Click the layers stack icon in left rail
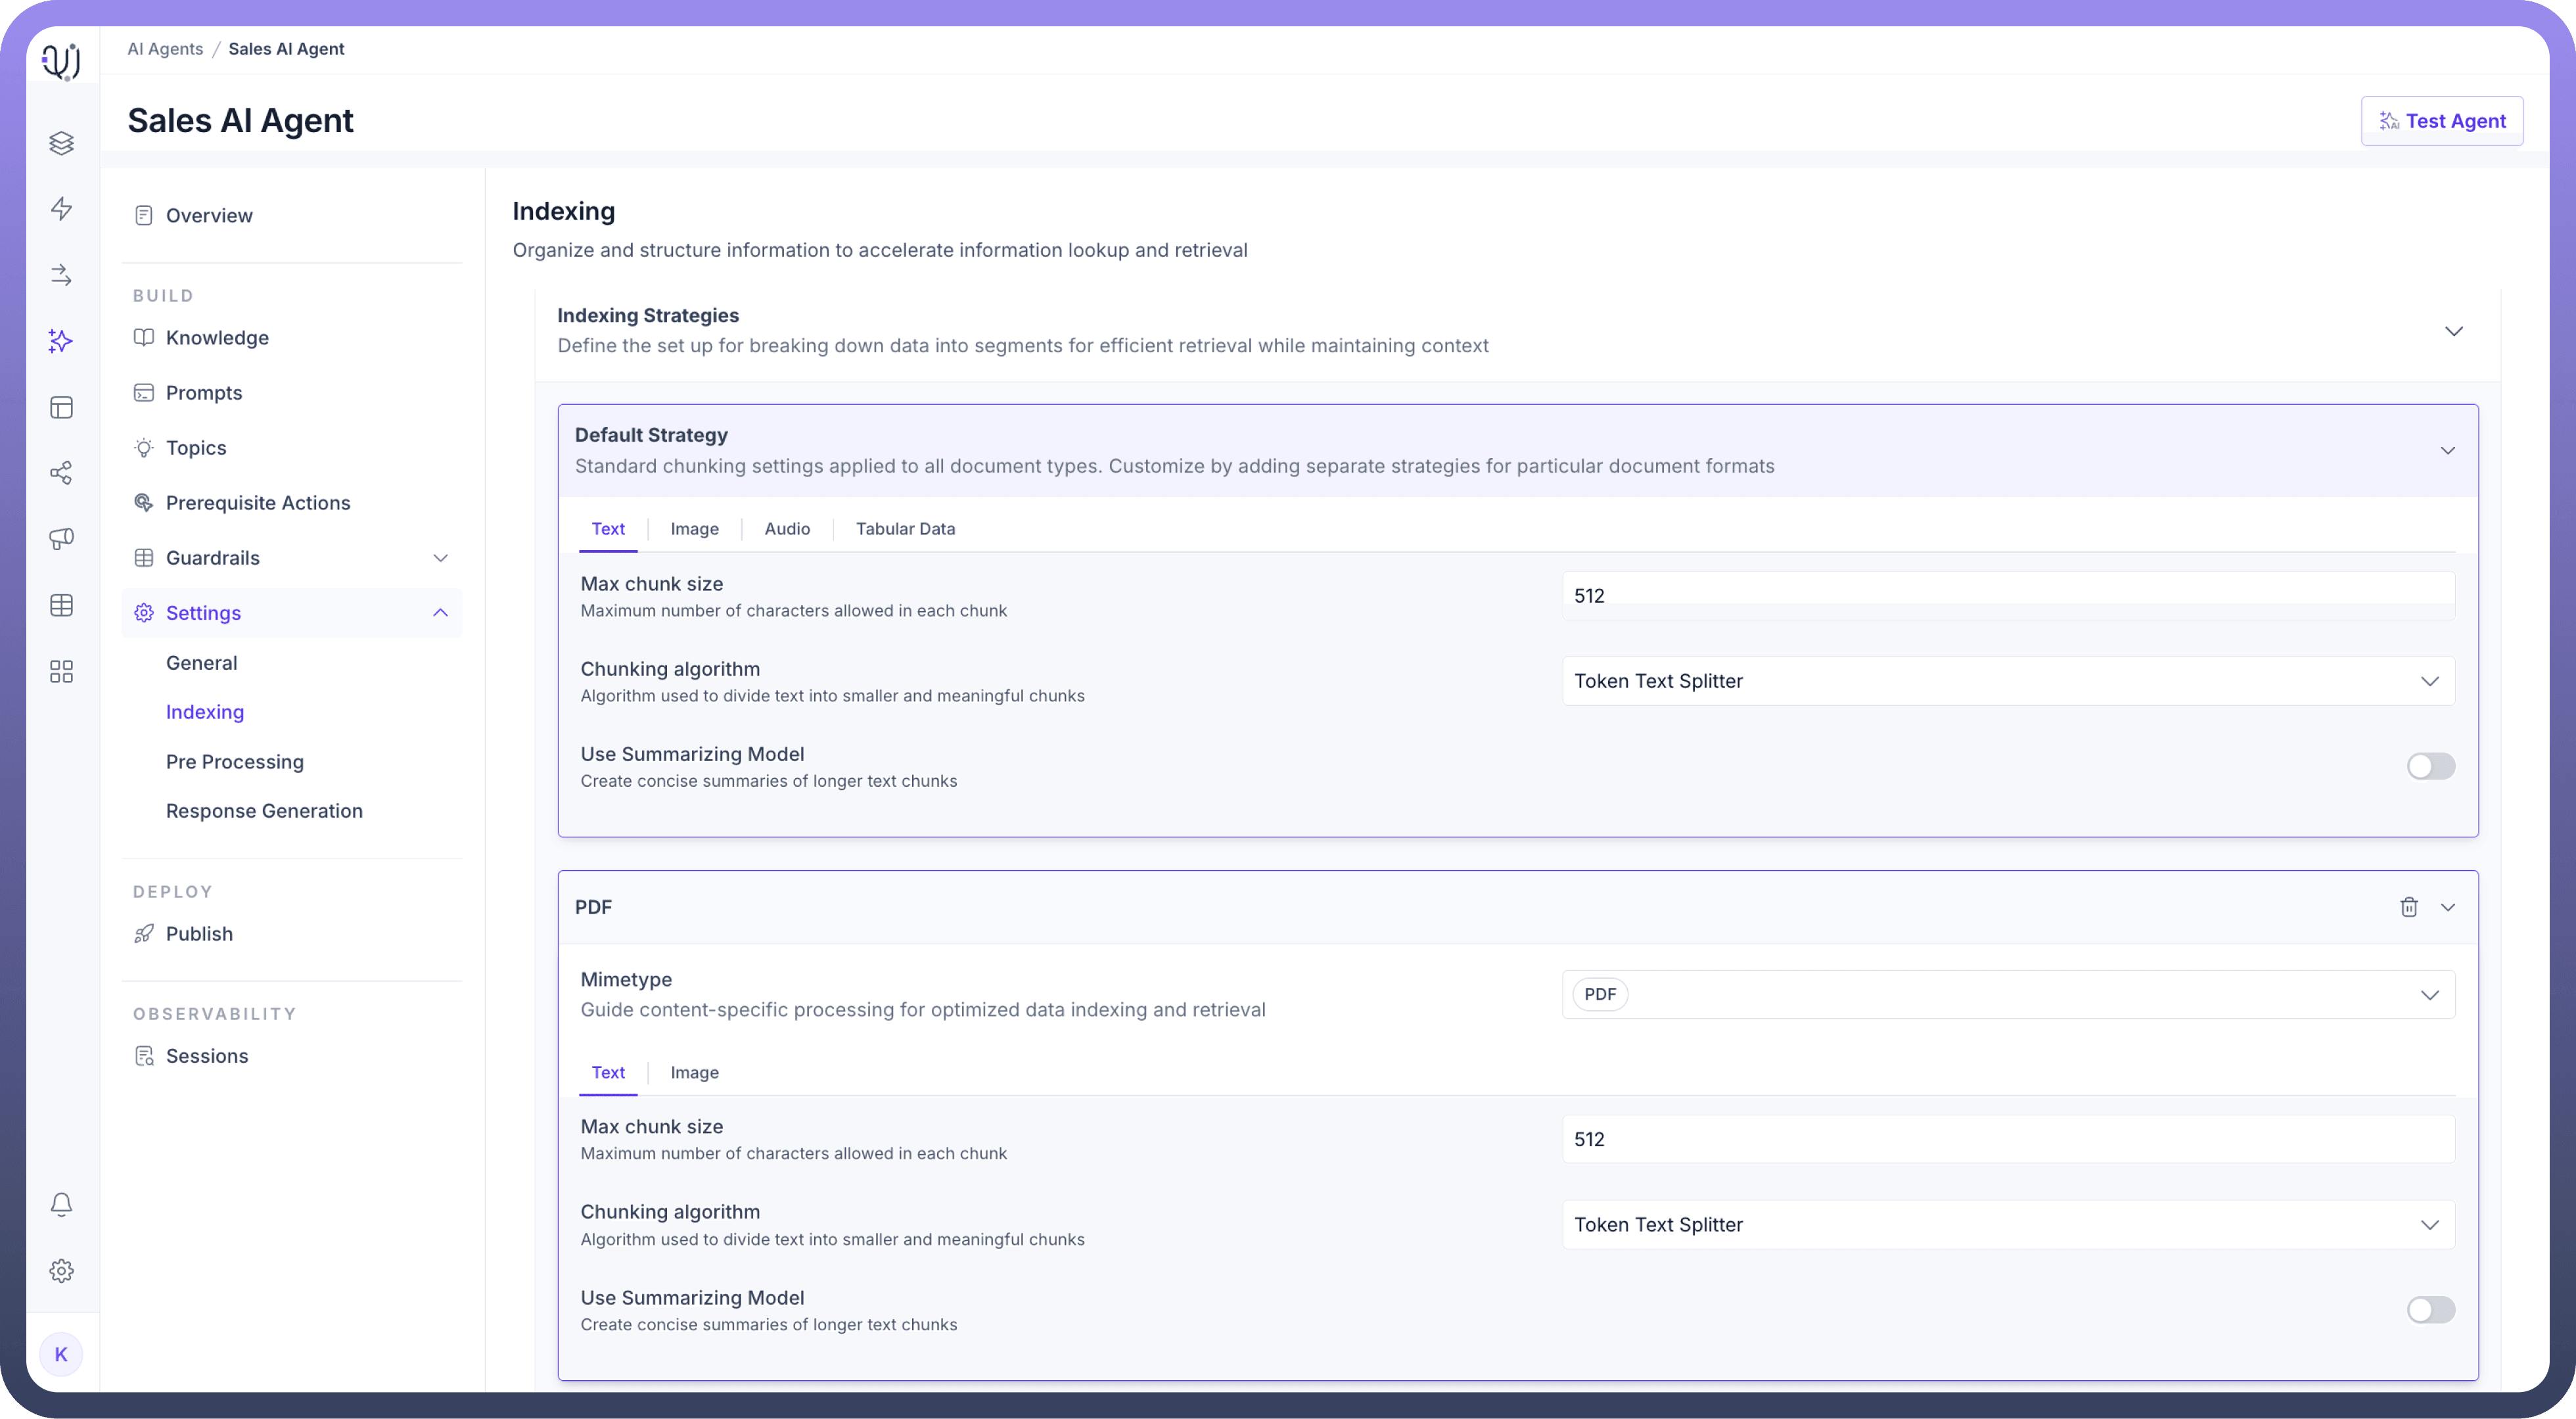2576x1419 pixels. pos(61,143)
